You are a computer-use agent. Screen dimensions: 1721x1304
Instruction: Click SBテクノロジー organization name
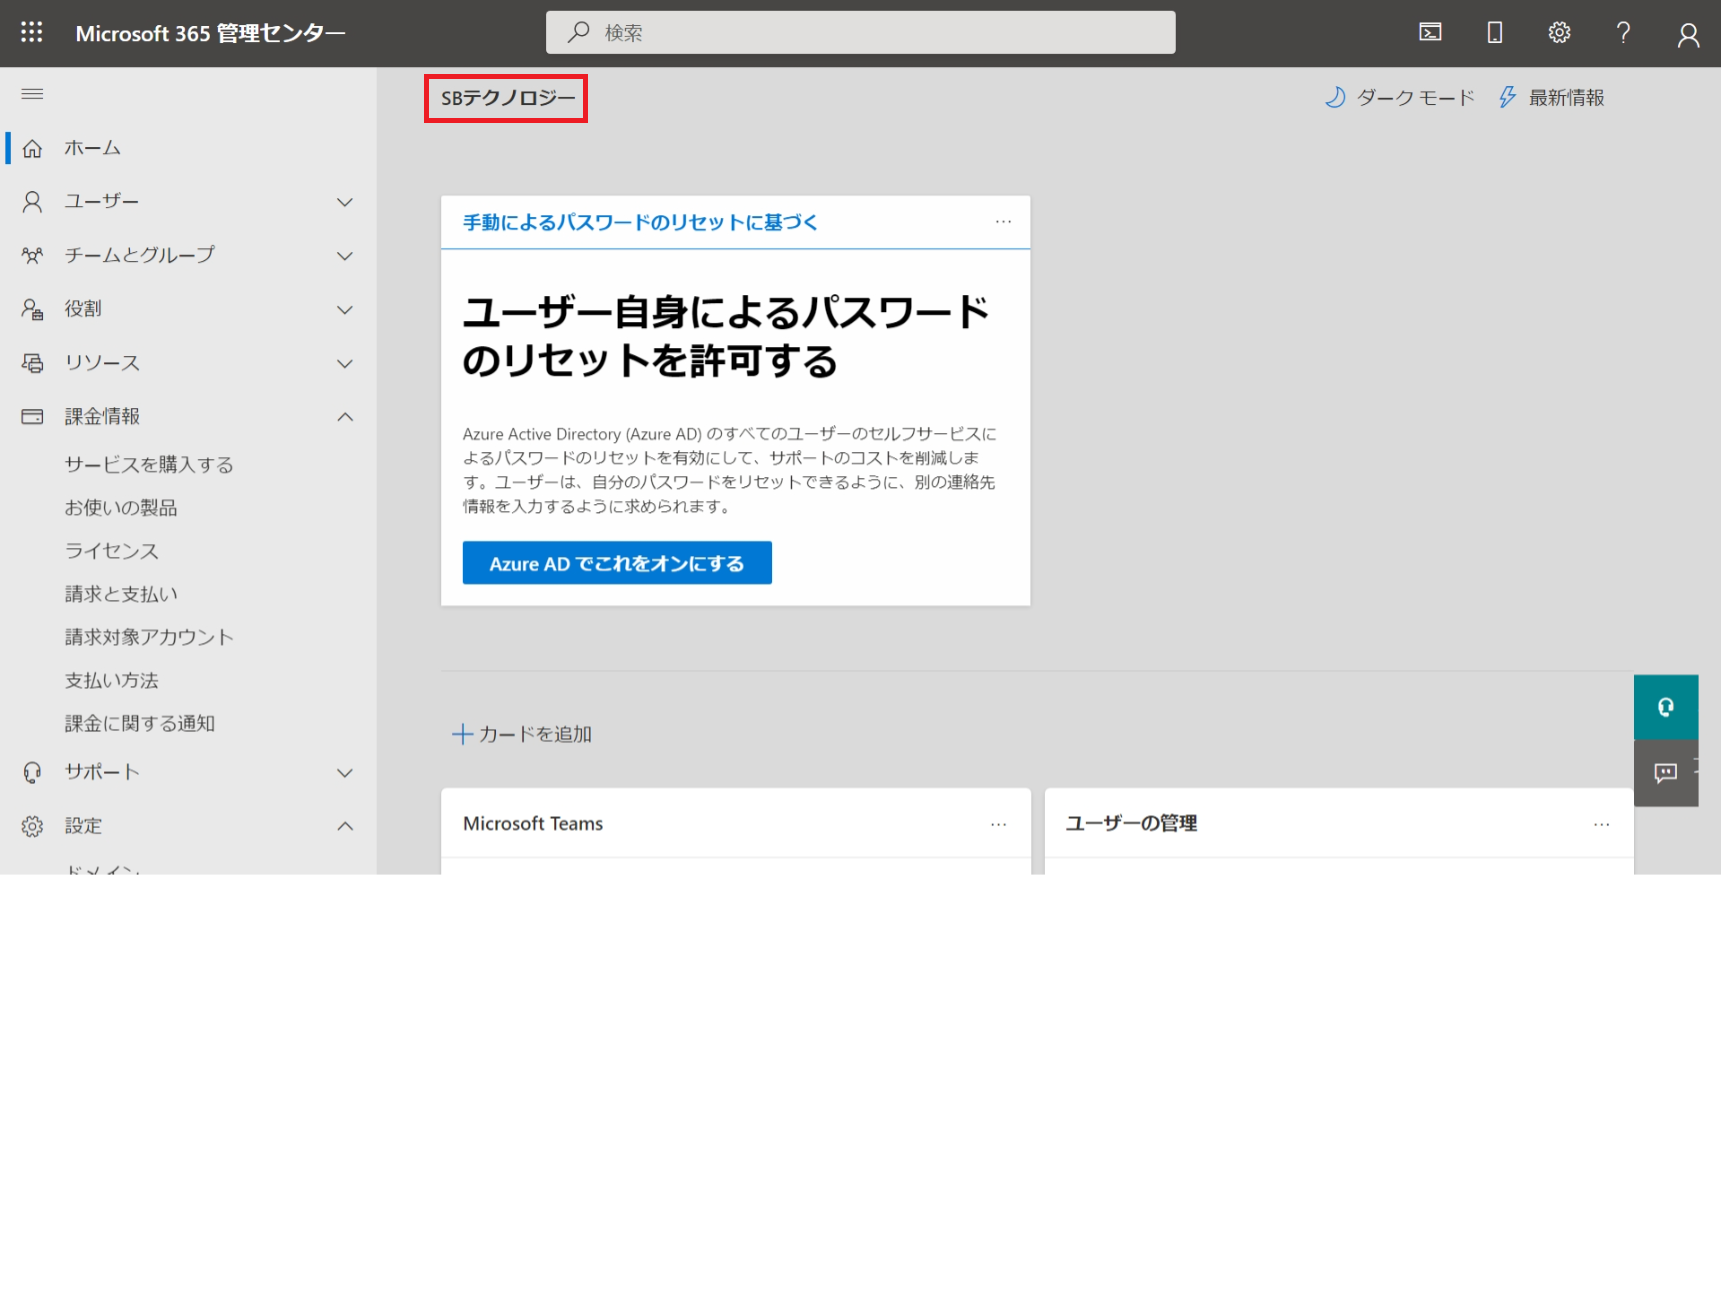click(508, 98)
